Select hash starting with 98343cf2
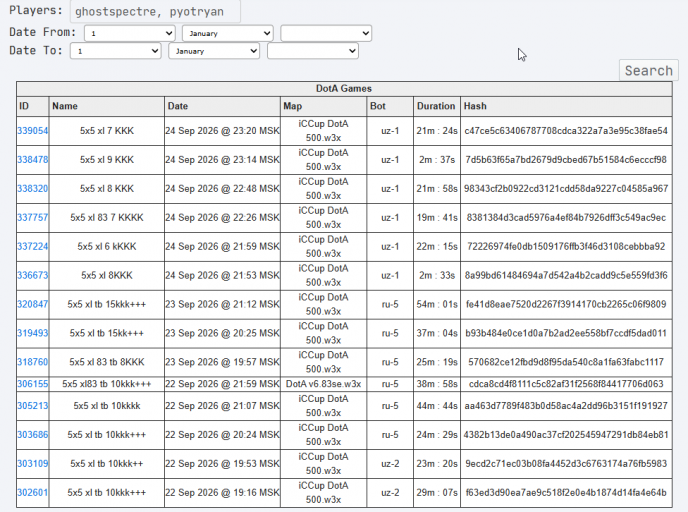688x512 pixels. click(566, 189)
